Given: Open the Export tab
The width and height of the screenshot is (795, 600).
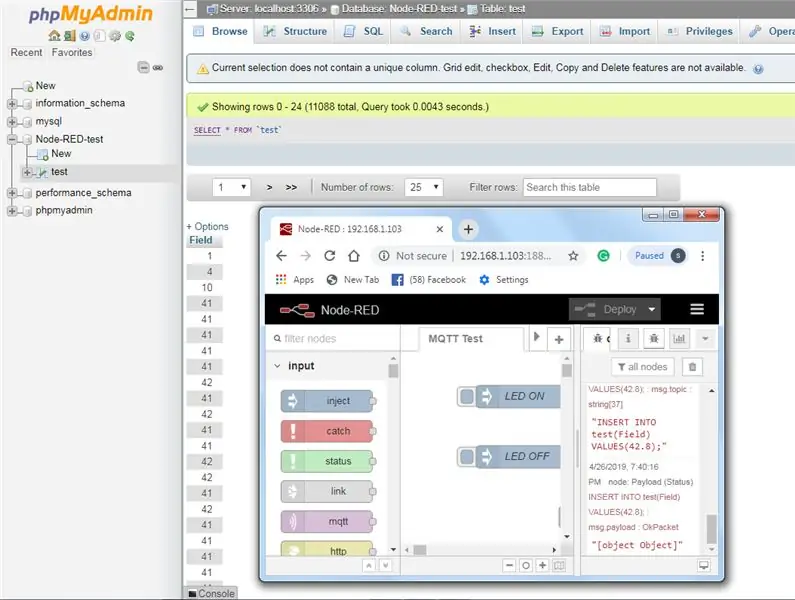Looking at the screenshot, I should pos(557,31).
